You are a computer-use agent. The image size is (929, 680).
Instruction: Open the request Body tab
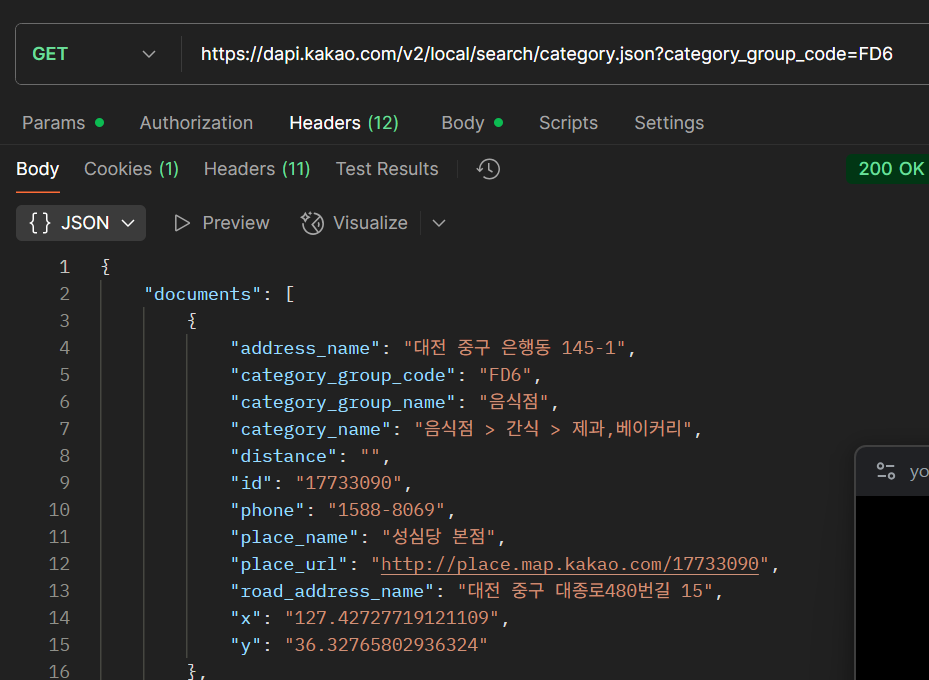click(472, 123)
